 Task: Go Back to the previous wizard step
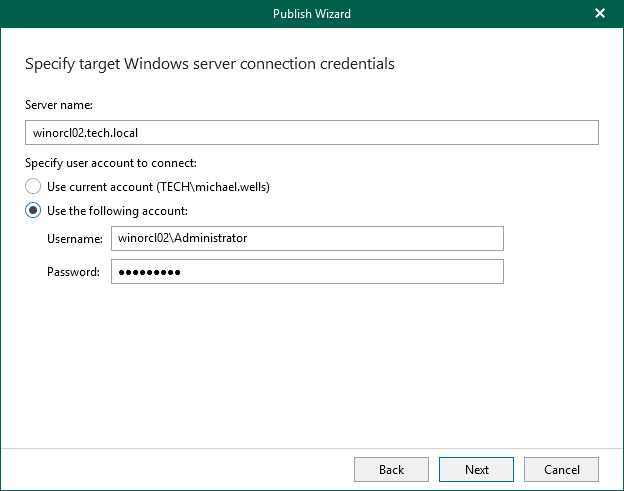pyautogui.click(x=391, y=469)
